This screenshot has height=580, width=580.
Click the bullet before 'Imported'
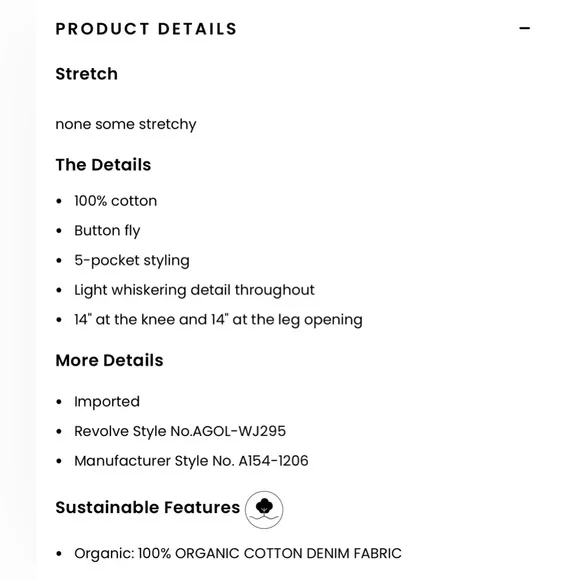click(x=59, y=402)
